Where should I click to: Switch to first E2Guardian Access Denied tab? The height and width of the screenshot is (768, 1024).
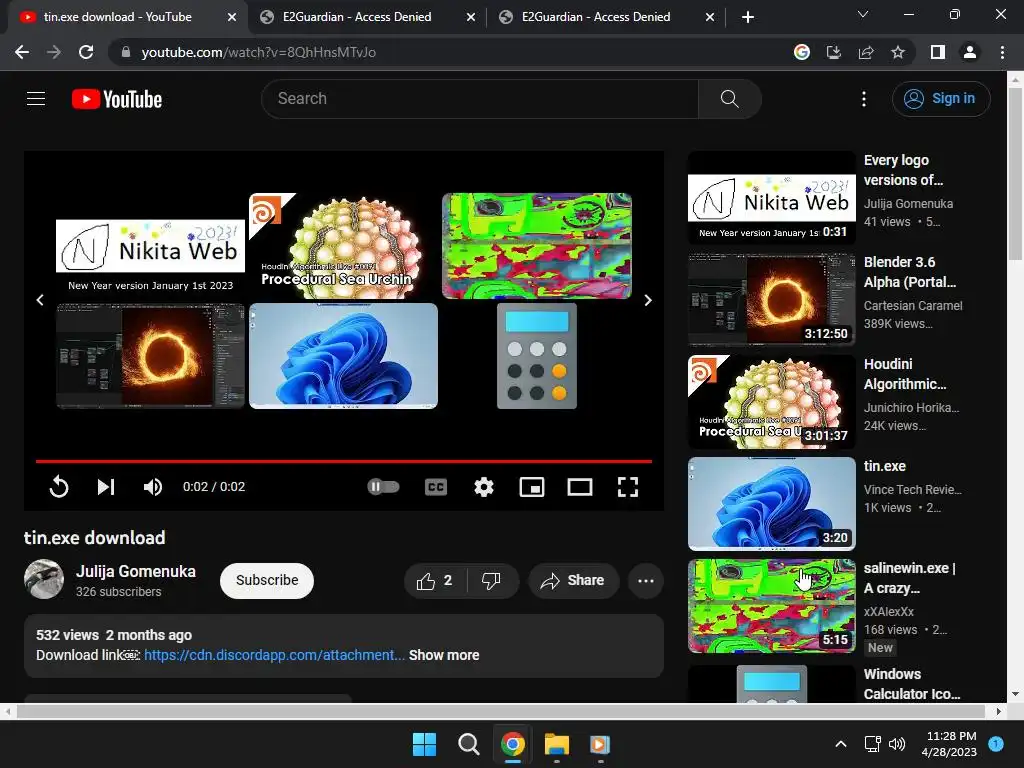point(357,17)
